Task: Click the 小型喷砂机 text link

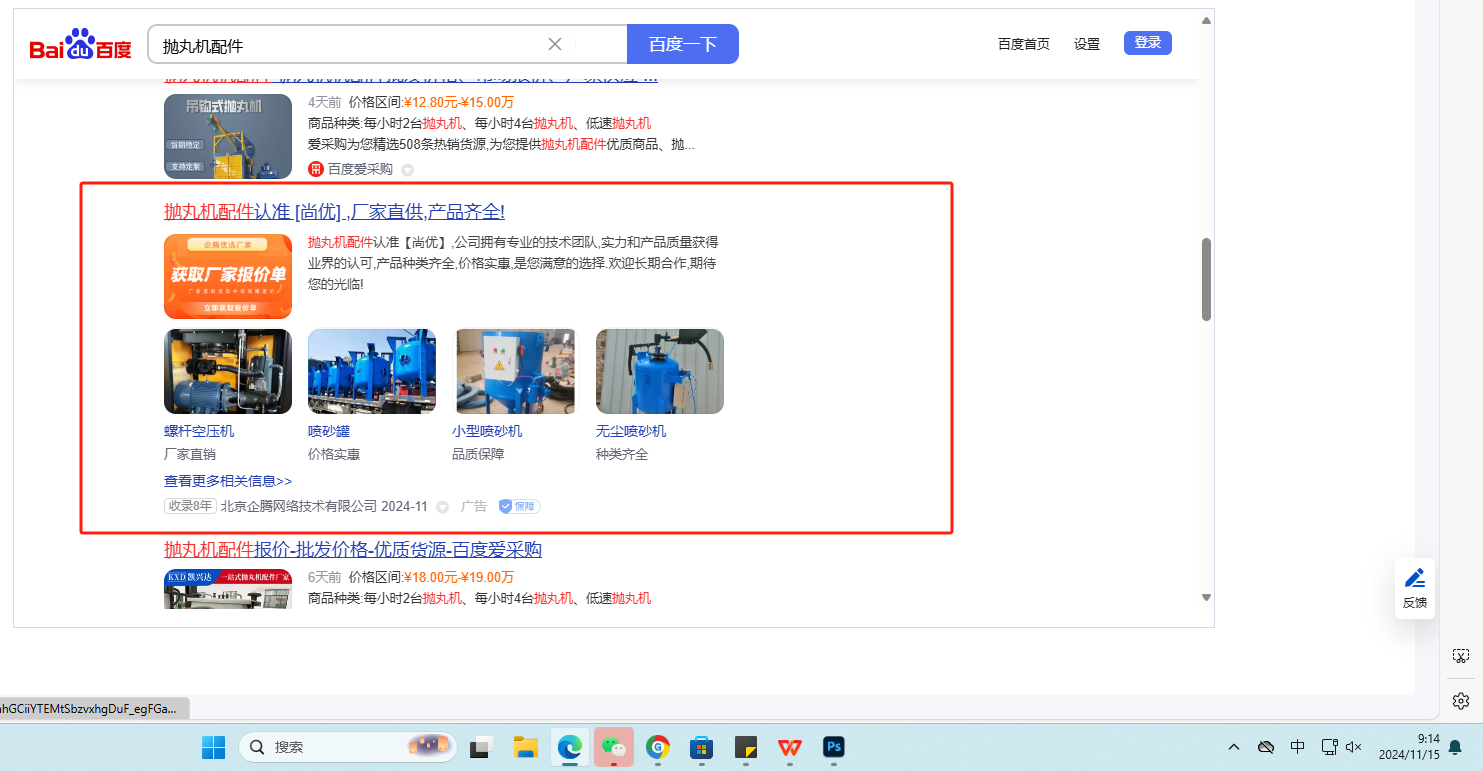Action: coord(487,431)
